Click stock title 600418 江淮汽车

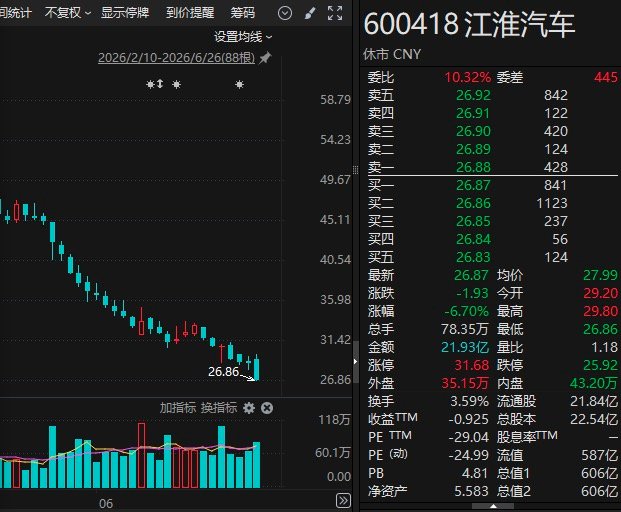click(469, 25)
